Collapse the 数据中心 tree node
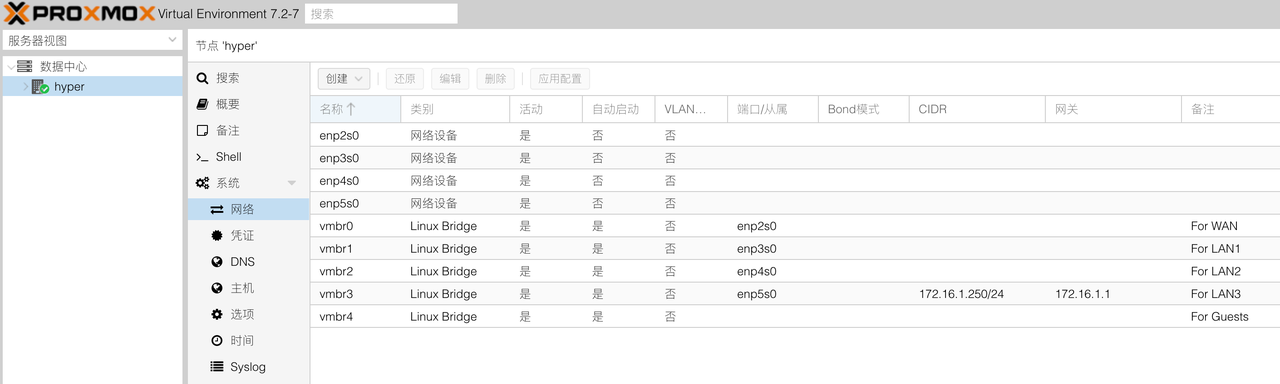Screen dimensions: 1280x384 click(10, 66)
